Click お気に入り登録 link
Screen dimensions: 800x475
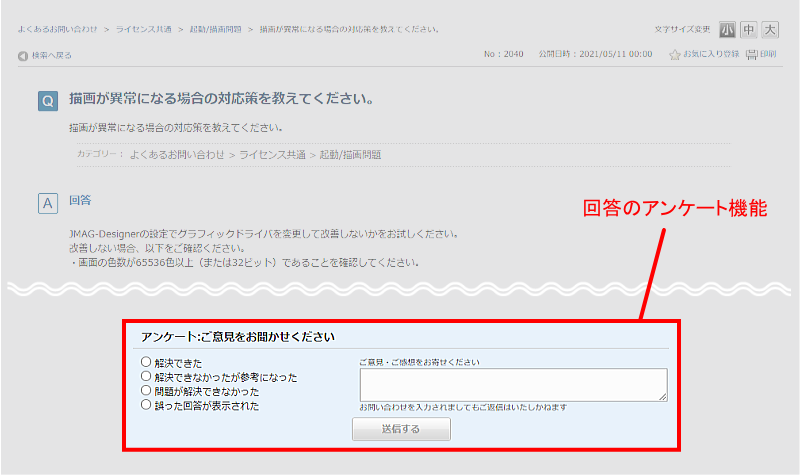coord(711,54)
